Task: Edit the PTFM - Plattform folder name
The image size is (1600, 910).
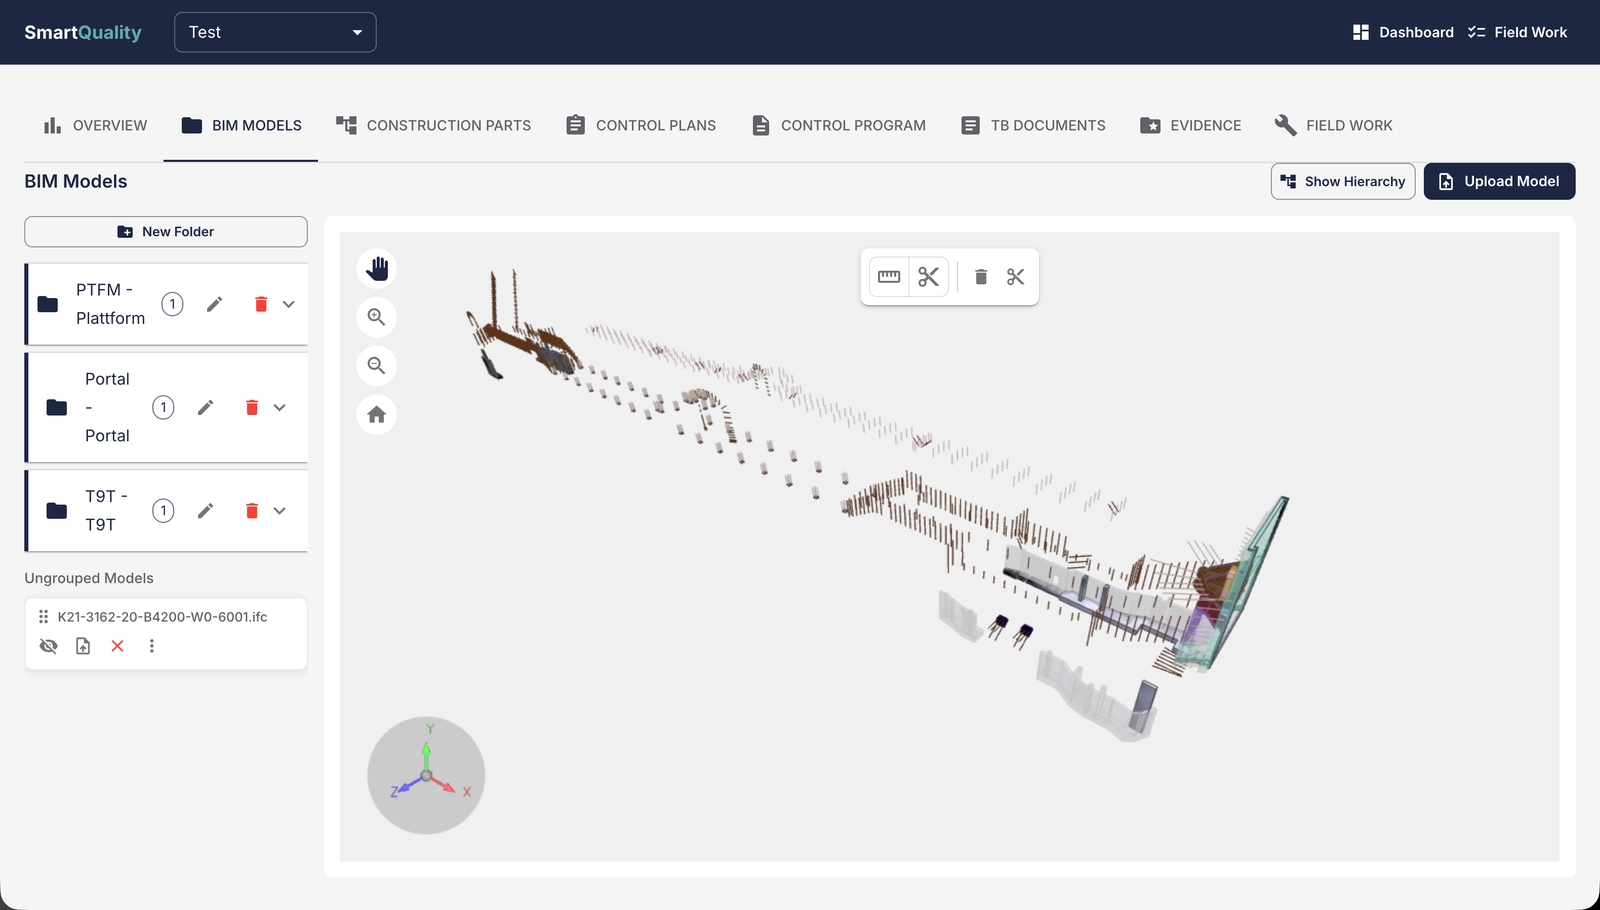Action: point(214,304)
